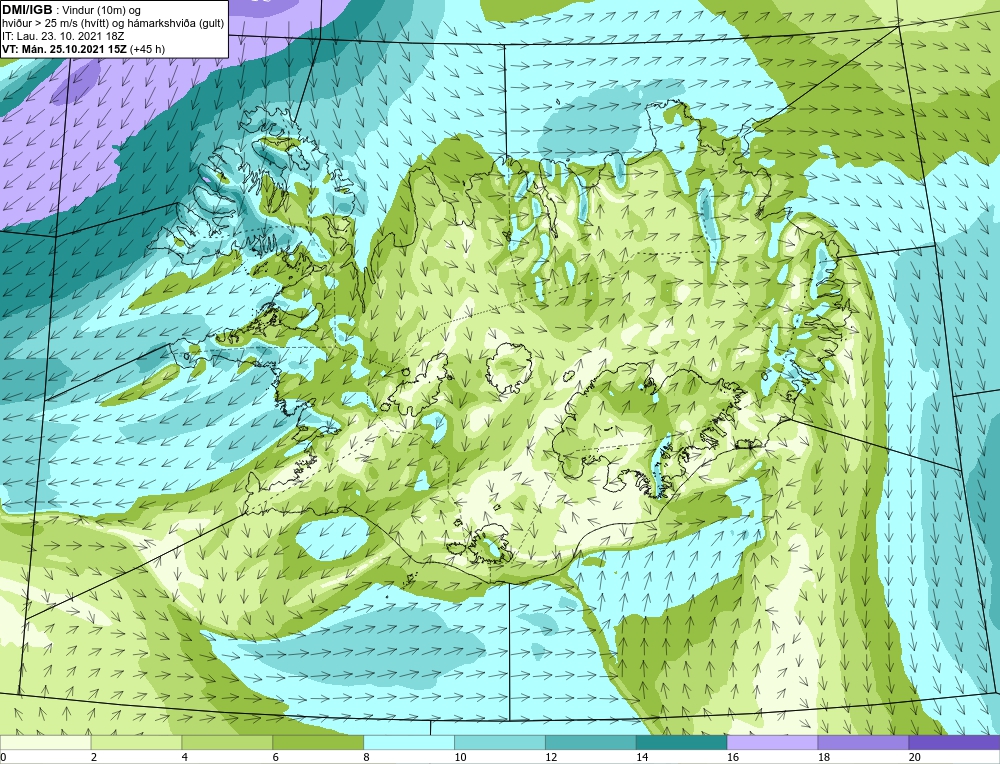
Task: Click the legend label '8'
Action: 367,757
